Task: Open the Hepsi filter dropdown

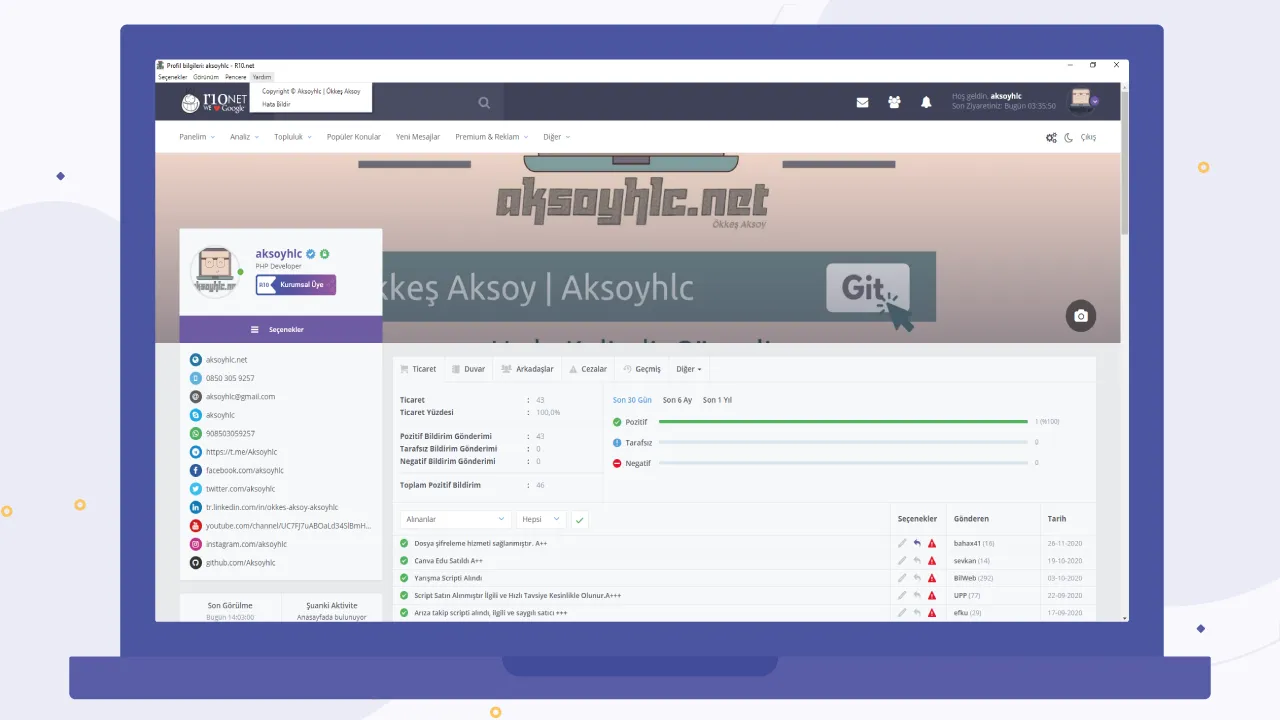Action: click(x=541, y=519)
